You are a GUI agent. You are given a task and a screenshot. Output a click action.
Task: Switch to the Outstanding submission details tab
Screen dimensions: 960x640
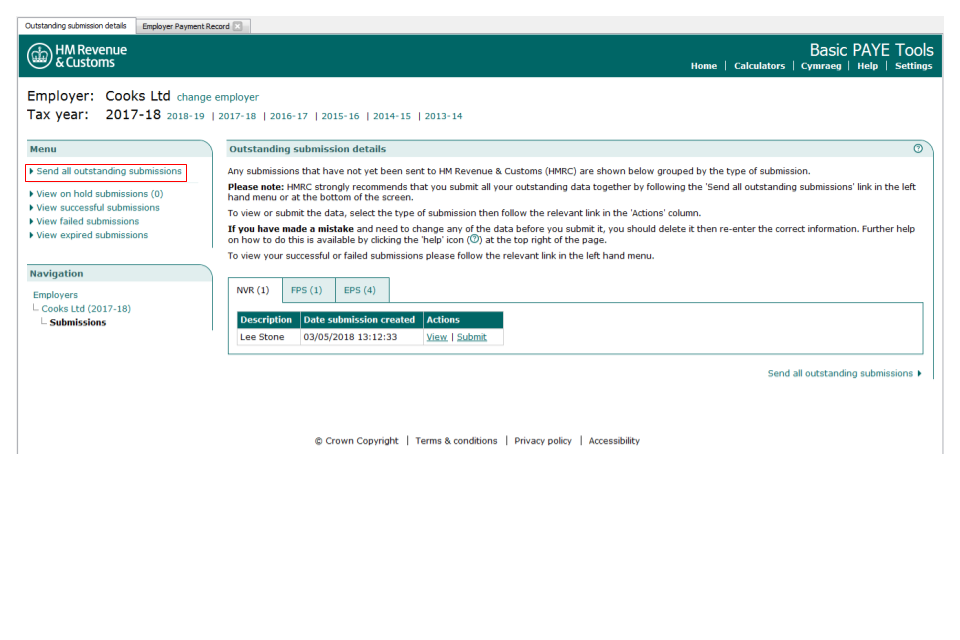pos(76,26)
